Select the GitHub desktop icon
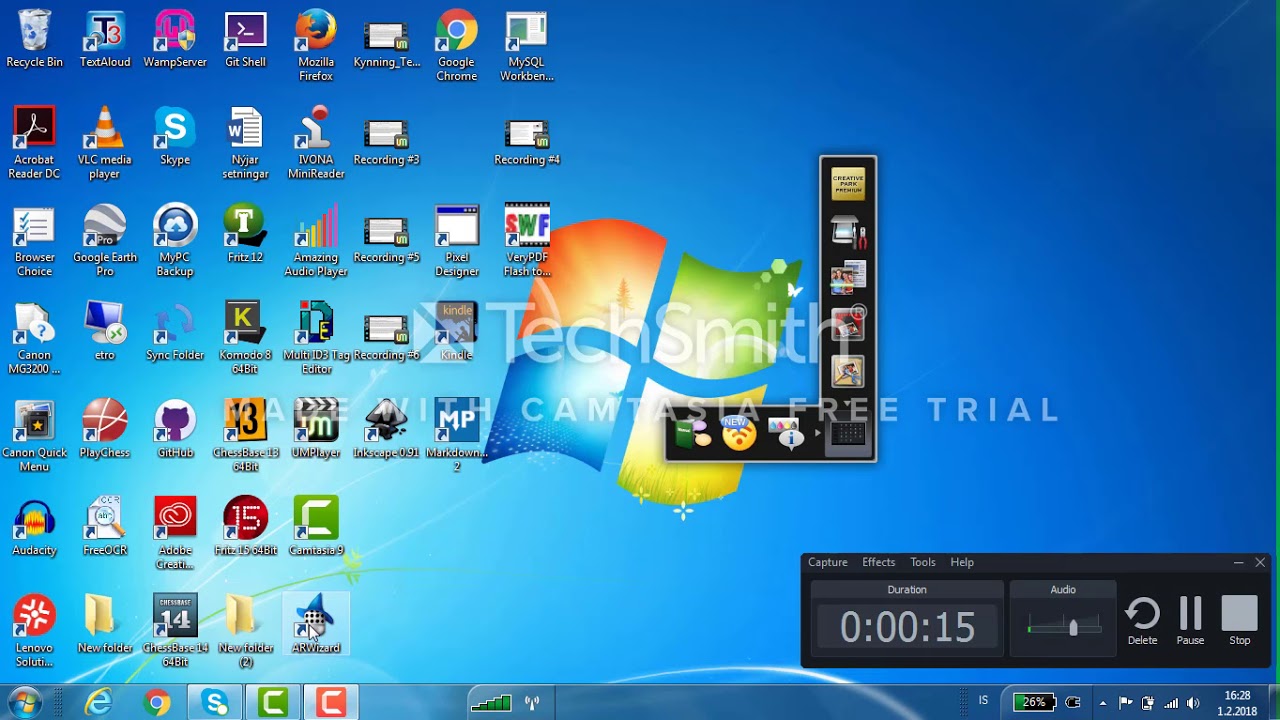1280x720 pixels. click(x=175, y=429)
